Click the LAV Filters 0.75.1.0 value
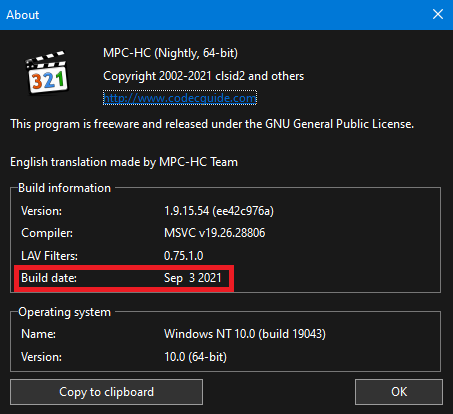This screenshot has height=414, width=453. tap(183, 256)
